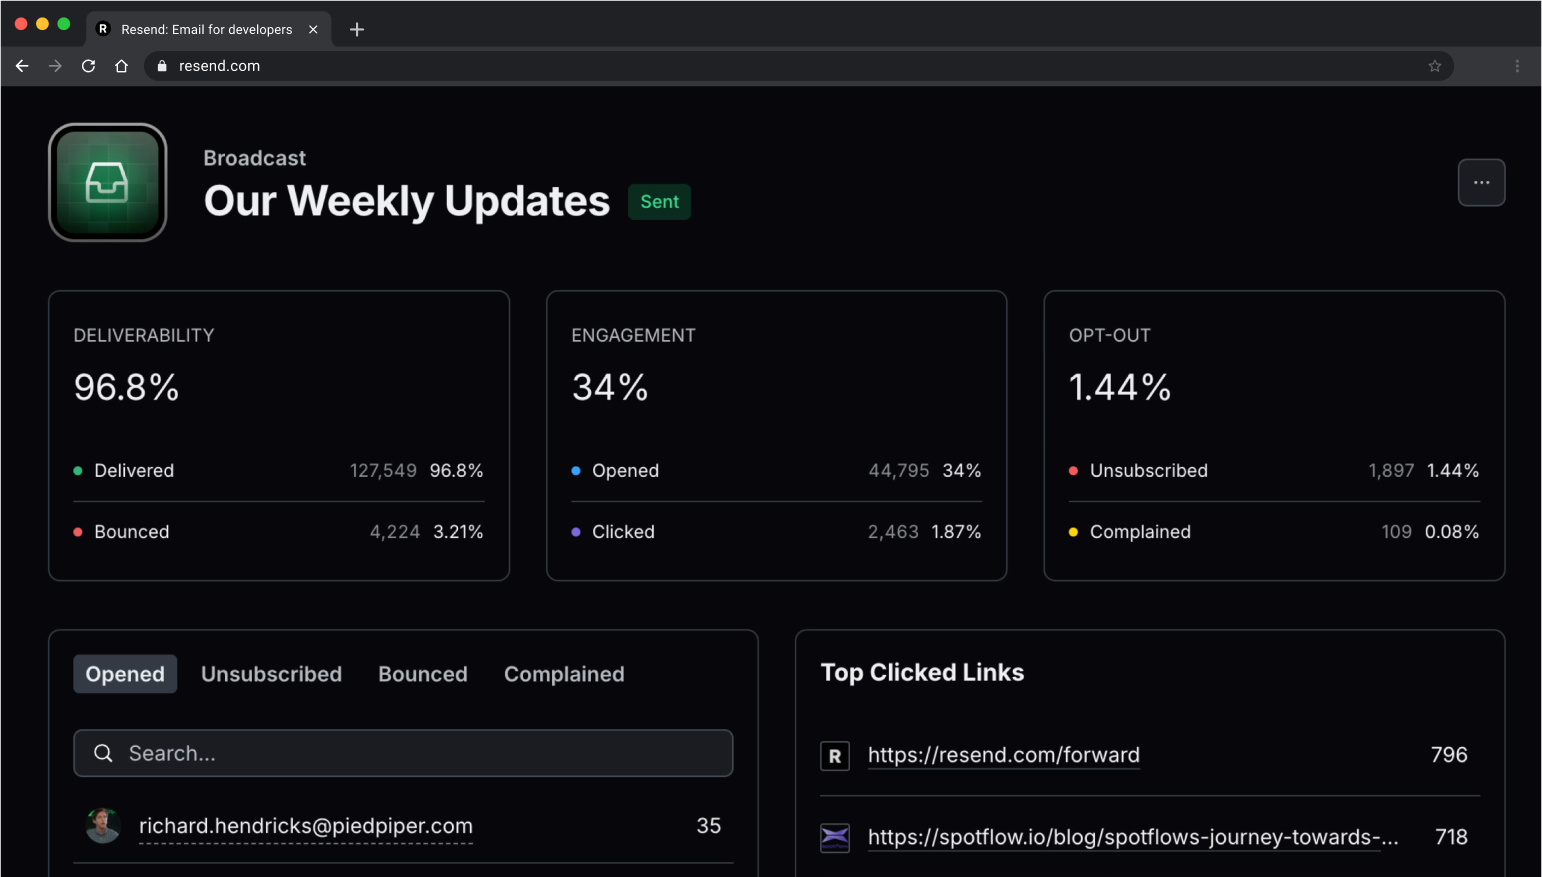
Task: Open the resend.com/forward link
Action: 1003,755
